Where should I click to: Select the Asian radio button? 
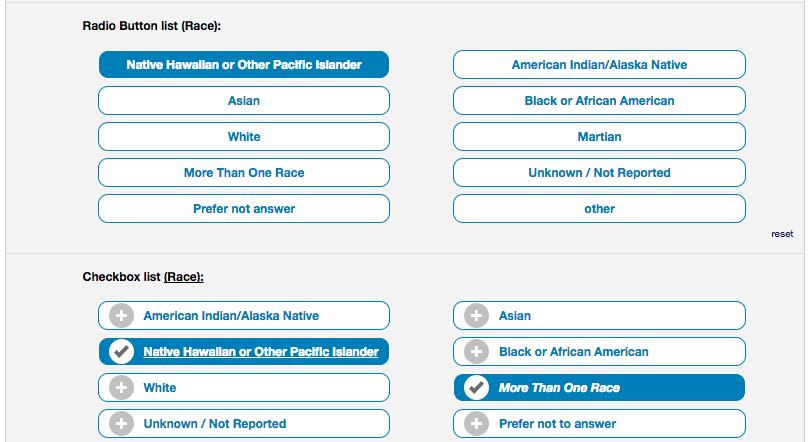(244, 100)
